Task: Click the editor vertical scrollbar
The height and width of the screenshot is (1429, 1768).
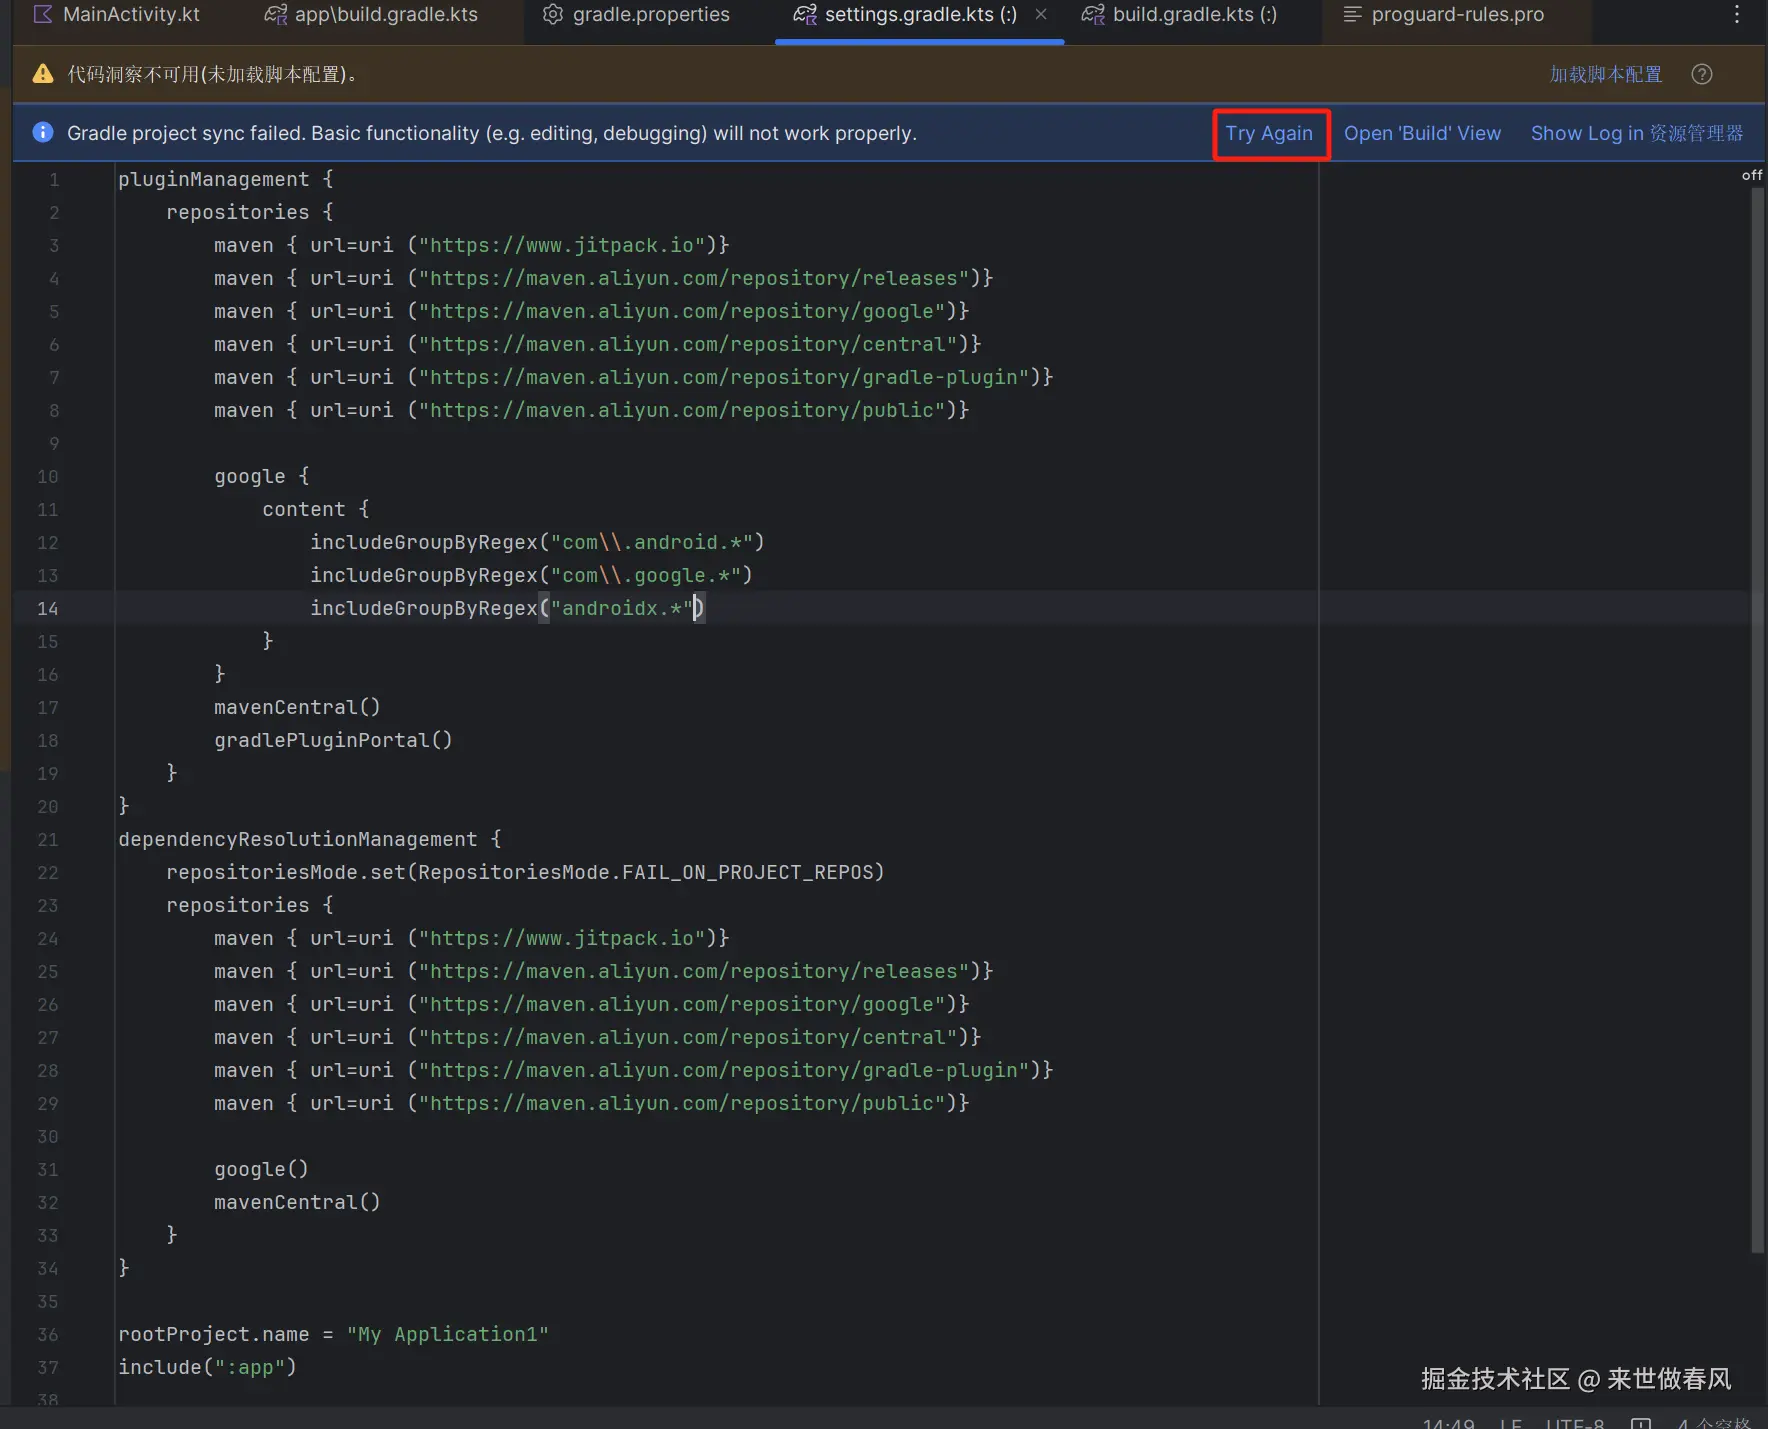Action: [x=1757, y=720]
